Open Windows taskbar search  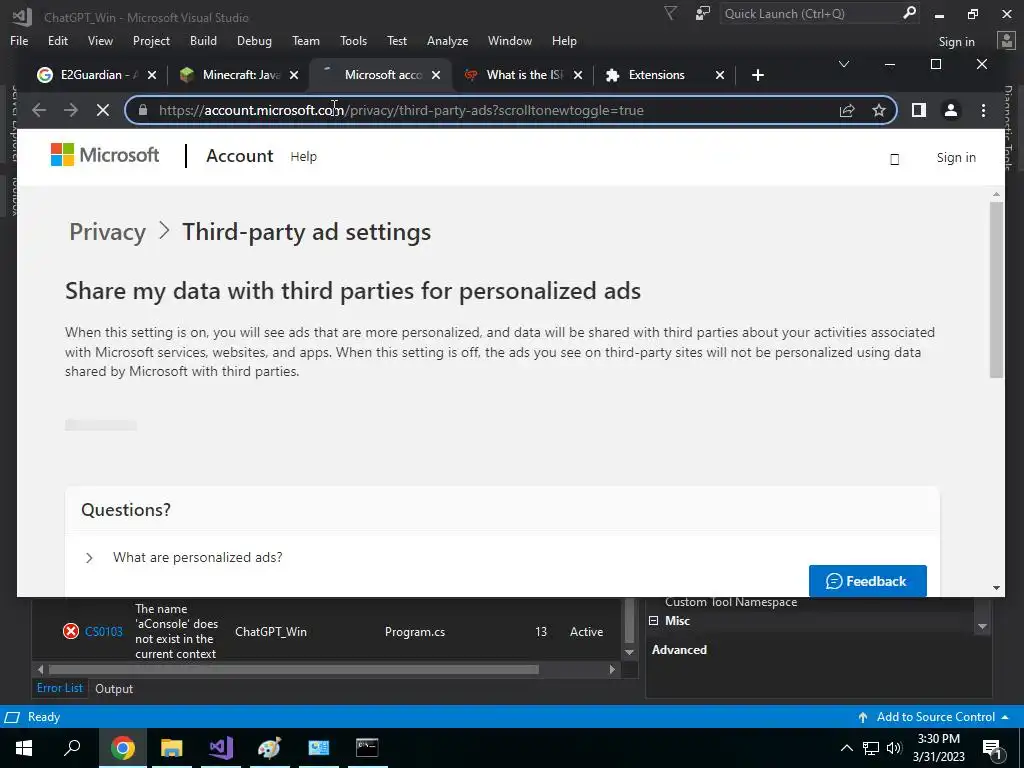(x=72, y=748)
